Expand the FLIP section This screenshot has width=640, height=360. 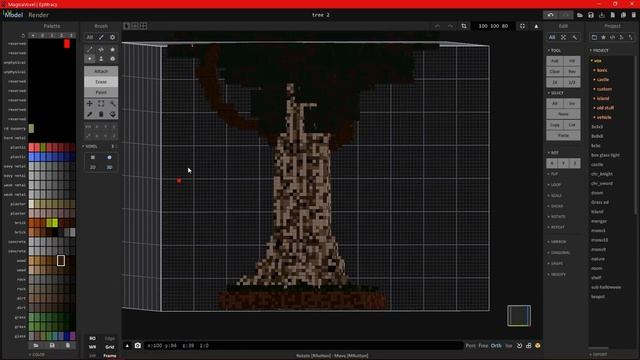point(553,174)
